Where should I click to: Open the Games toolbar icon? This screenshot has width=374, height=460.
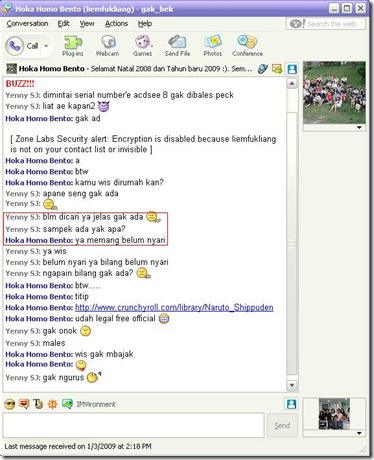click(x=143, y=46)
